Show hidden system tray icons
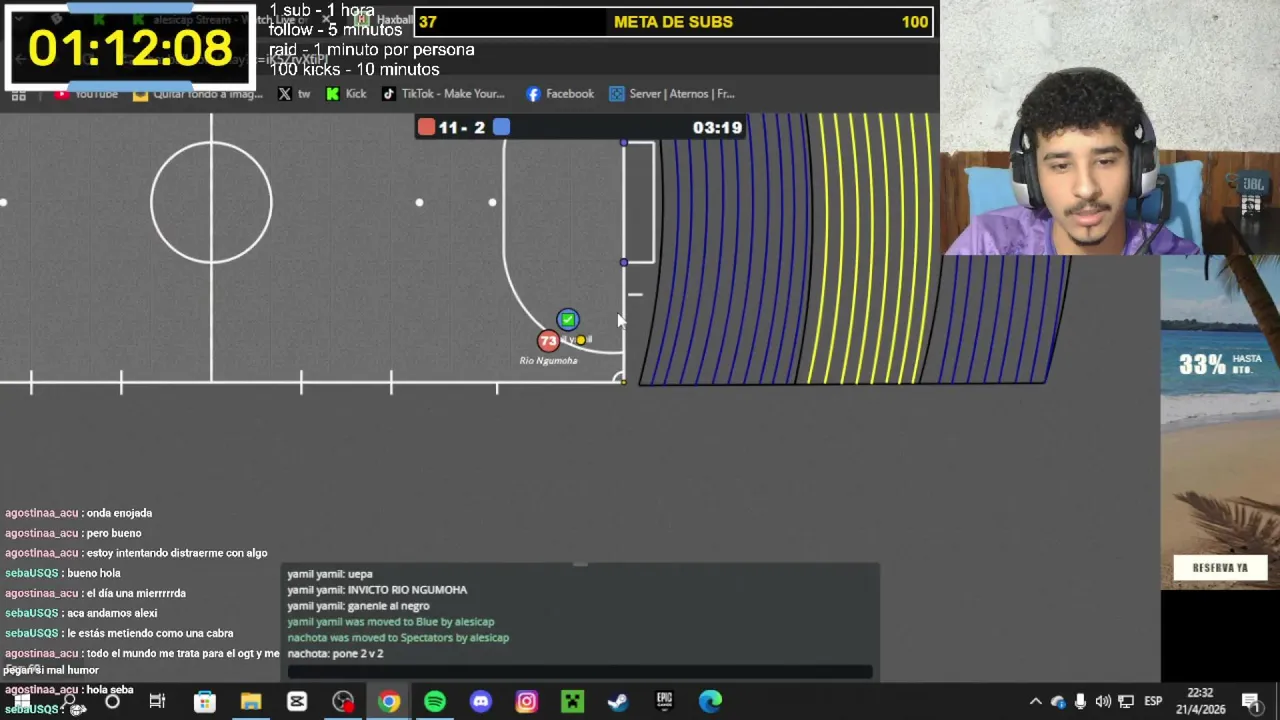The width and height of the screenshot is (1280, 720). [1035, 702]
